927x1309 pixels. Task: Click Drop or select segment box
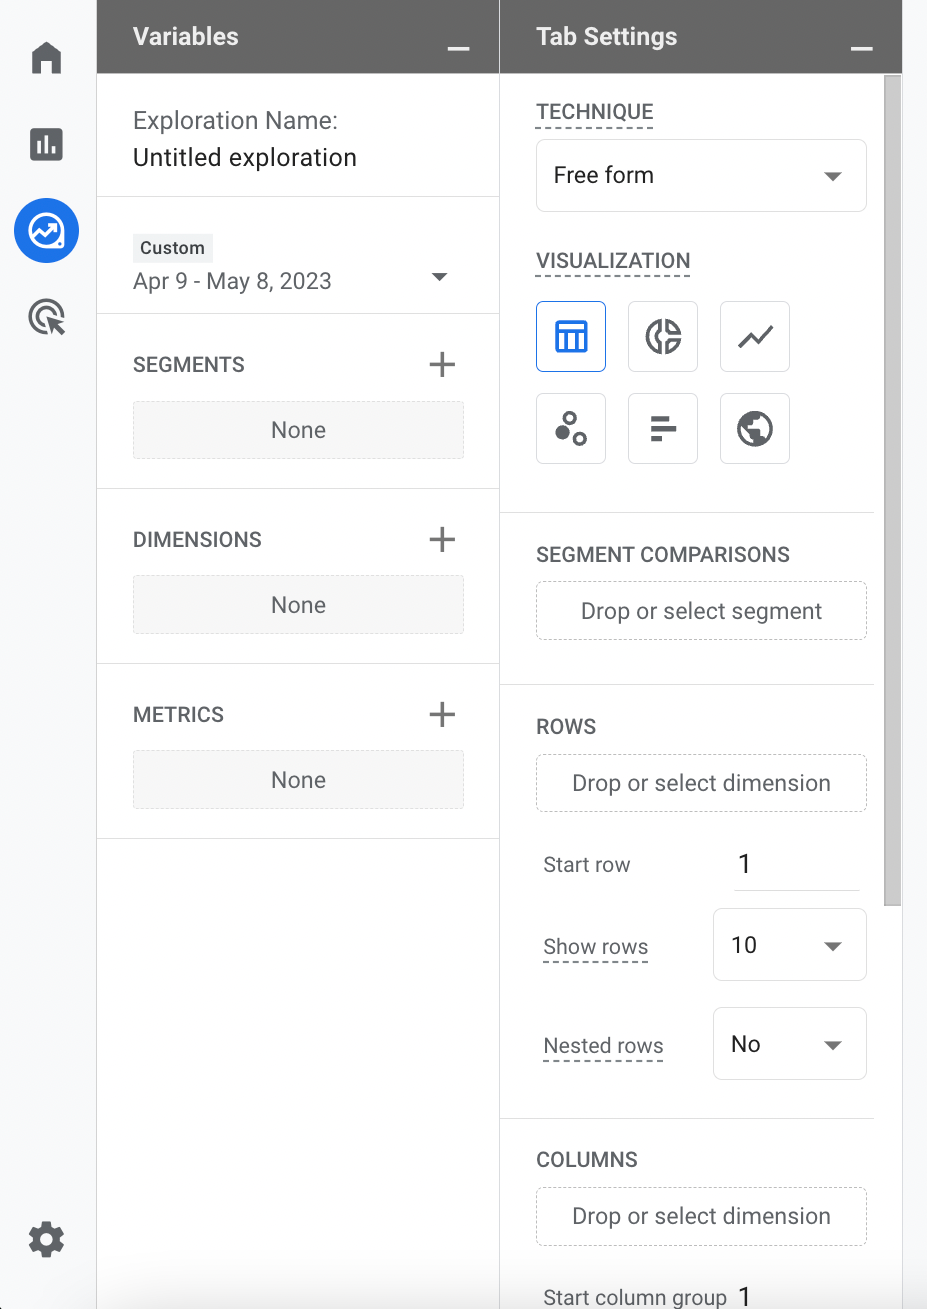[701, 611]
